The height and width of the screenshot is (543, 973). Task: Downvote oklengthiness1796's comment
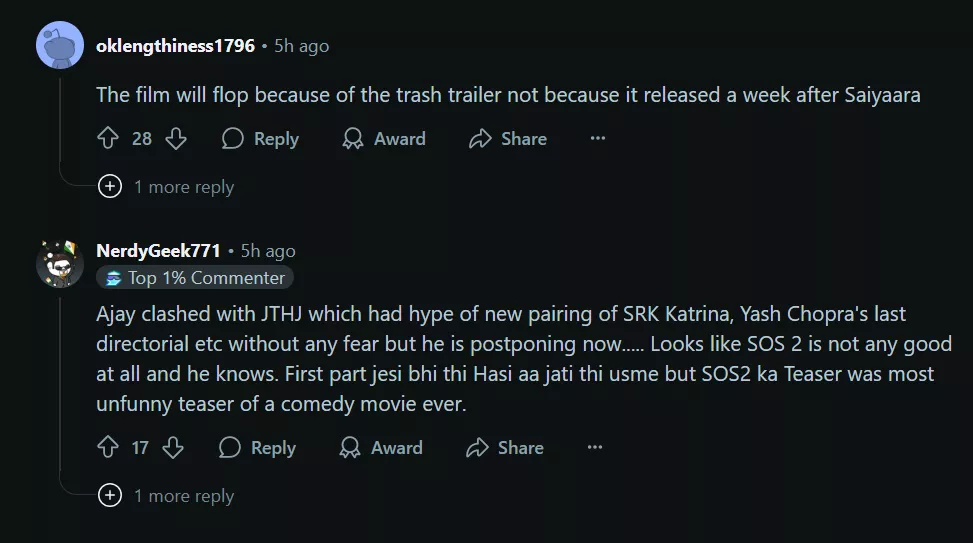click(x=176, y=139)
